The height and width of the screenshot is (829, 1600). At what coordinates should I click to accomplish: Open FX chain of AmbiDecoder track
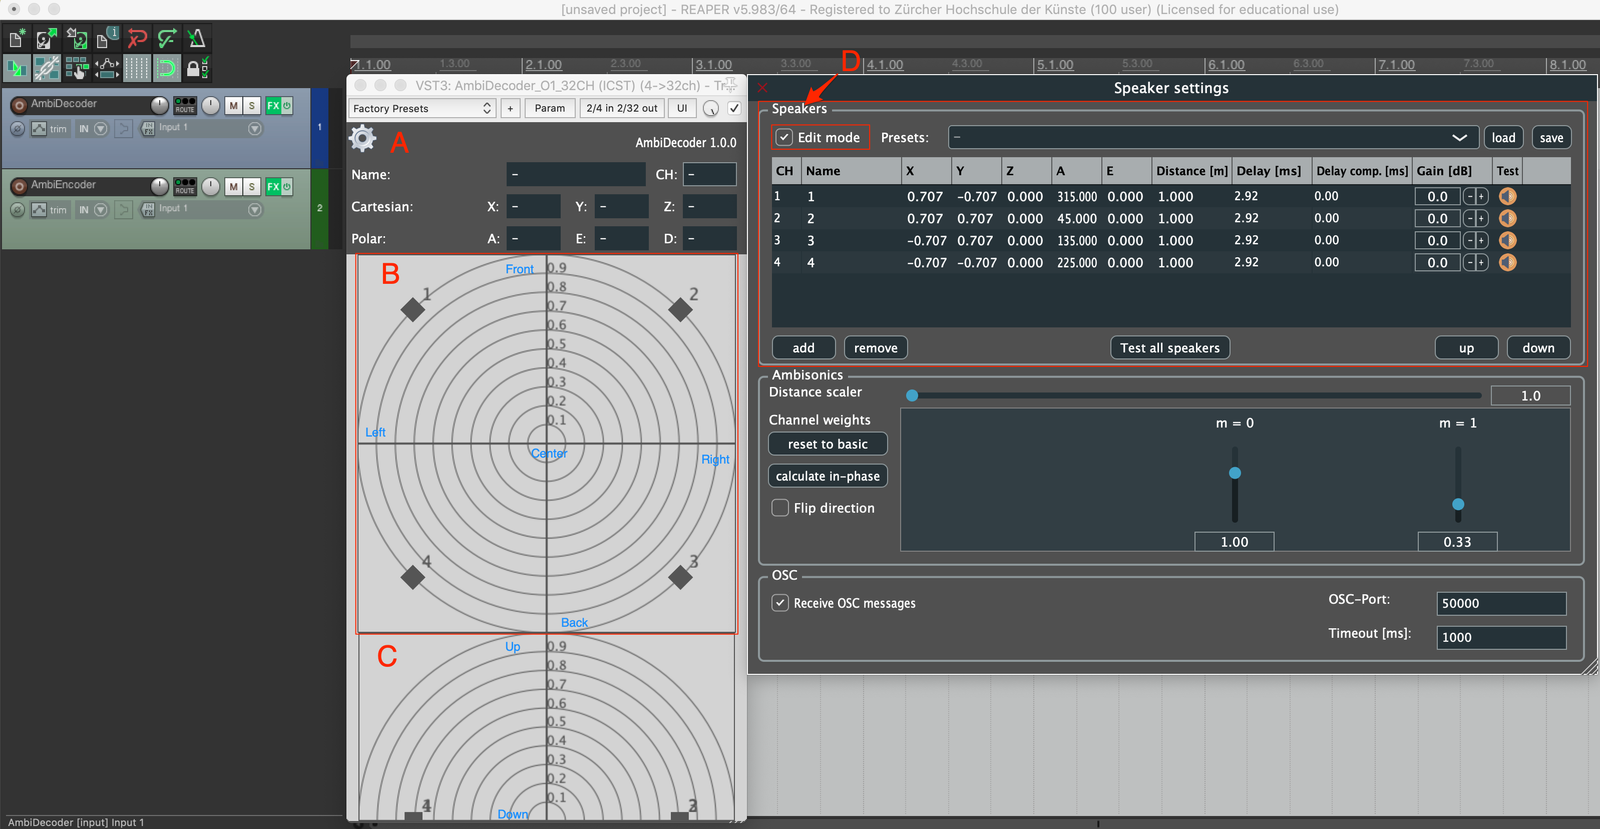[273, 105]
